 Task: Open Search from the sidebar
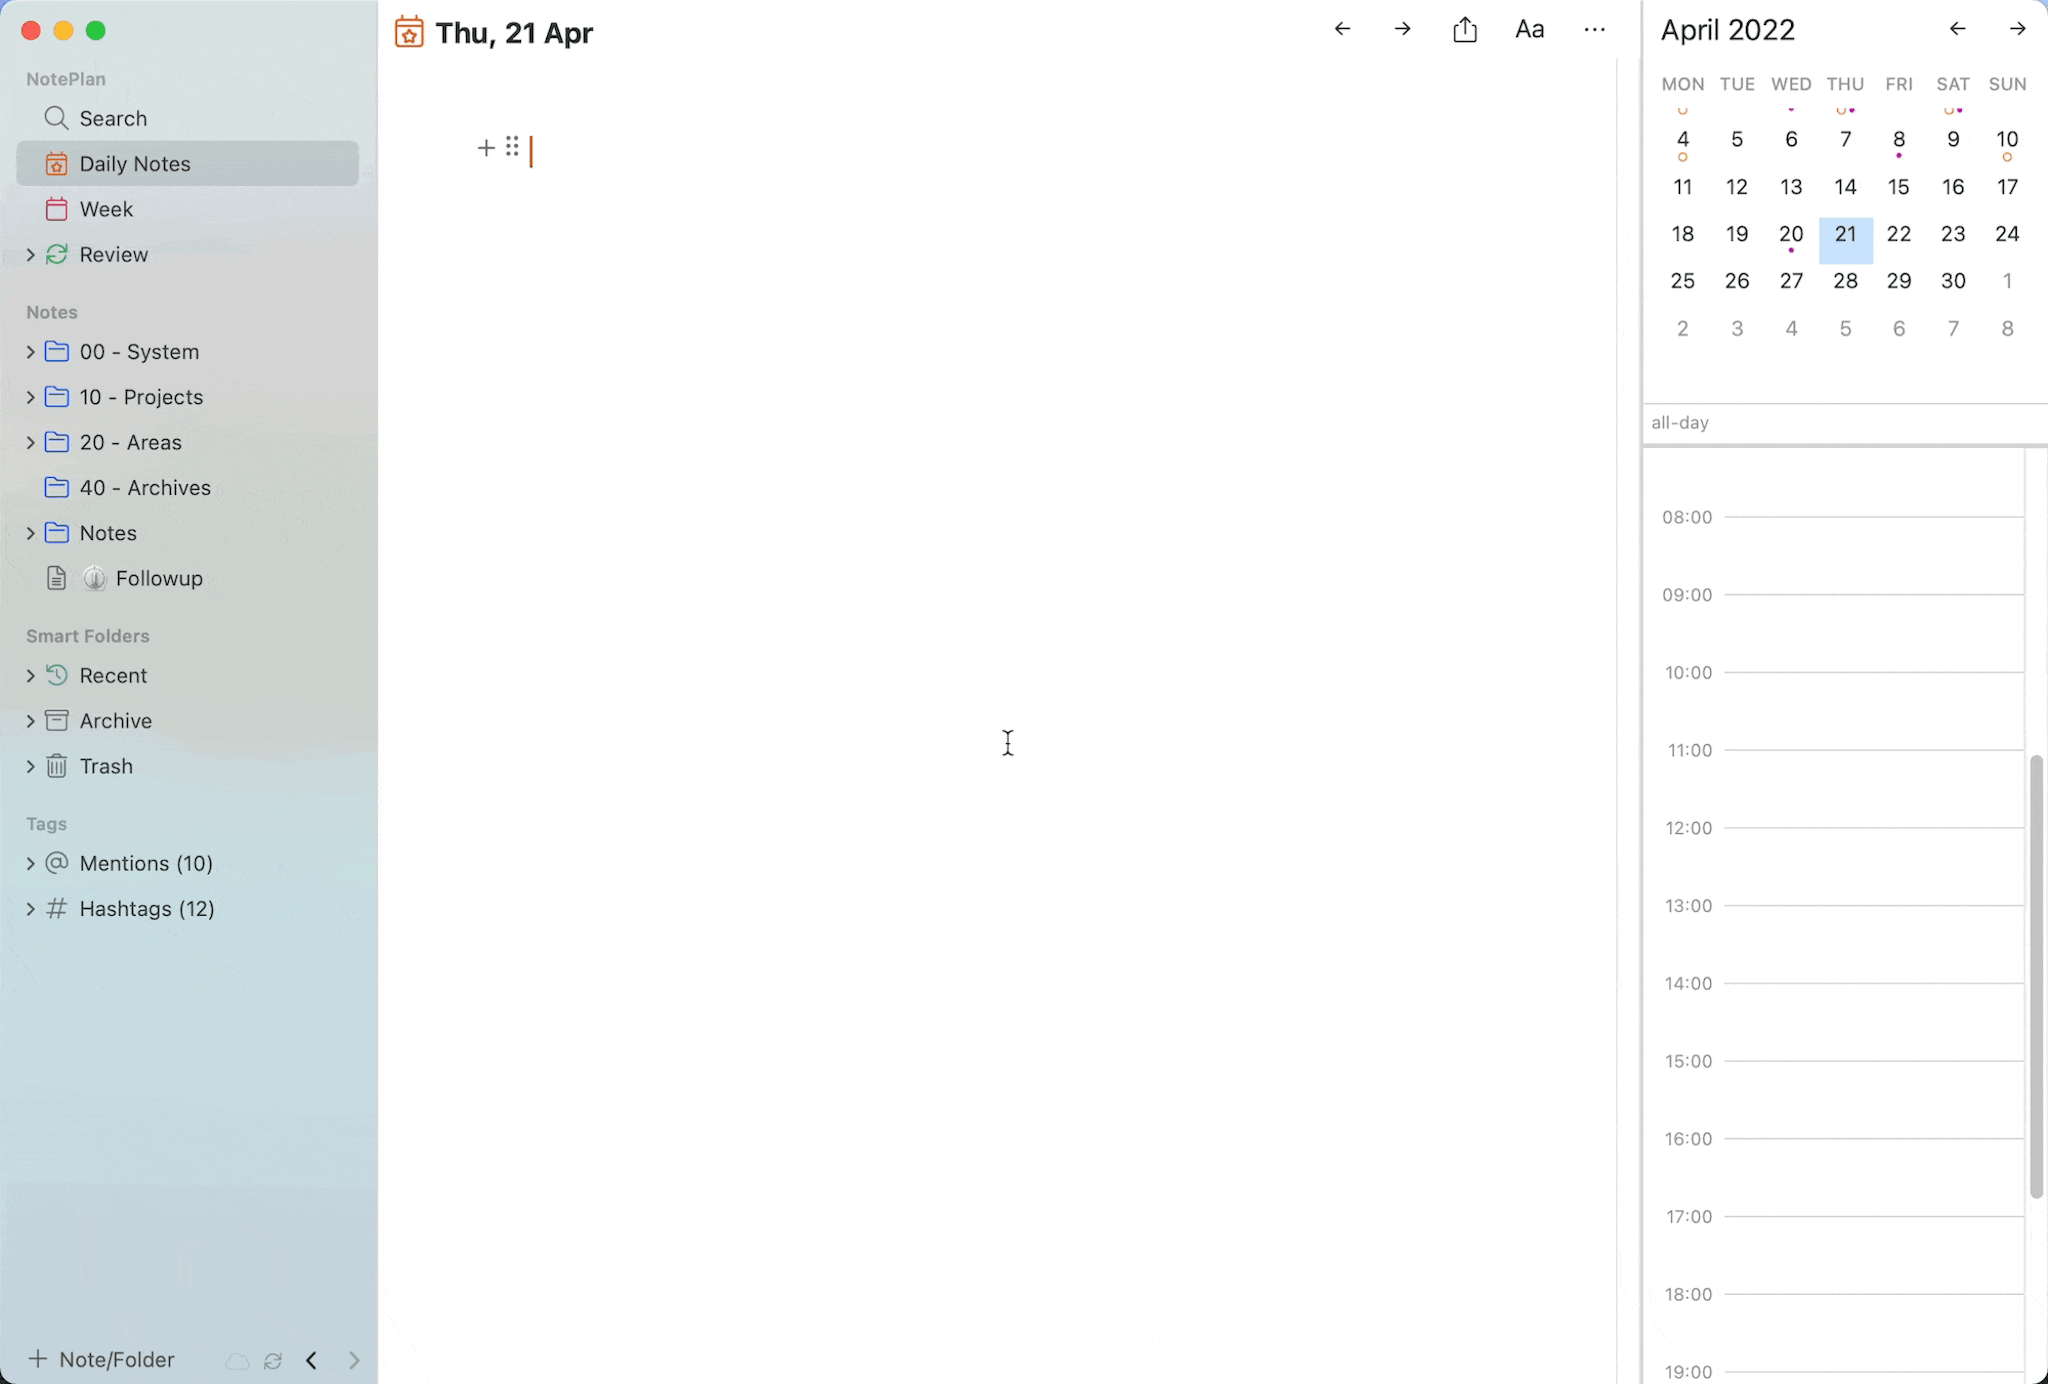(x=110, y=118)
